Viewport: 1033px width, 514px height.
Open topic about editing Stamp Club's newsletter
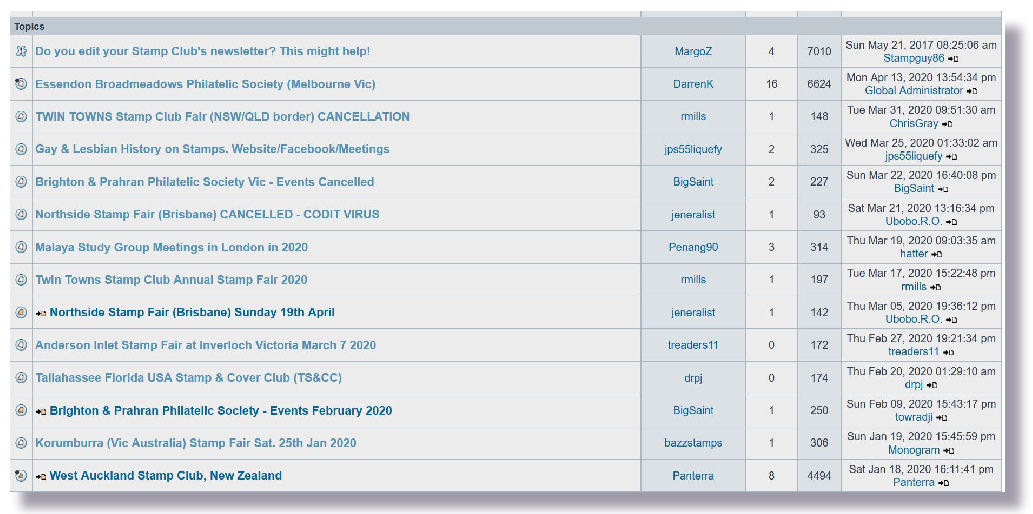[202, 51]
